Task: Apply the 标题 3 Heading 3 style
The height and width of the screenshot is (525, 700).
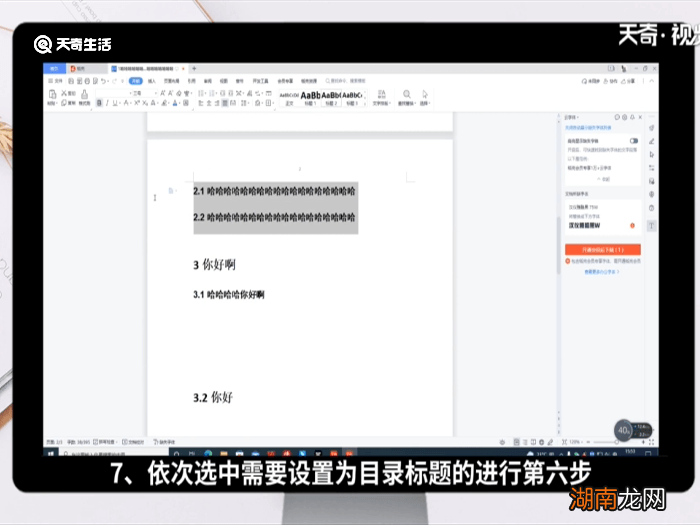Action: 352,99
